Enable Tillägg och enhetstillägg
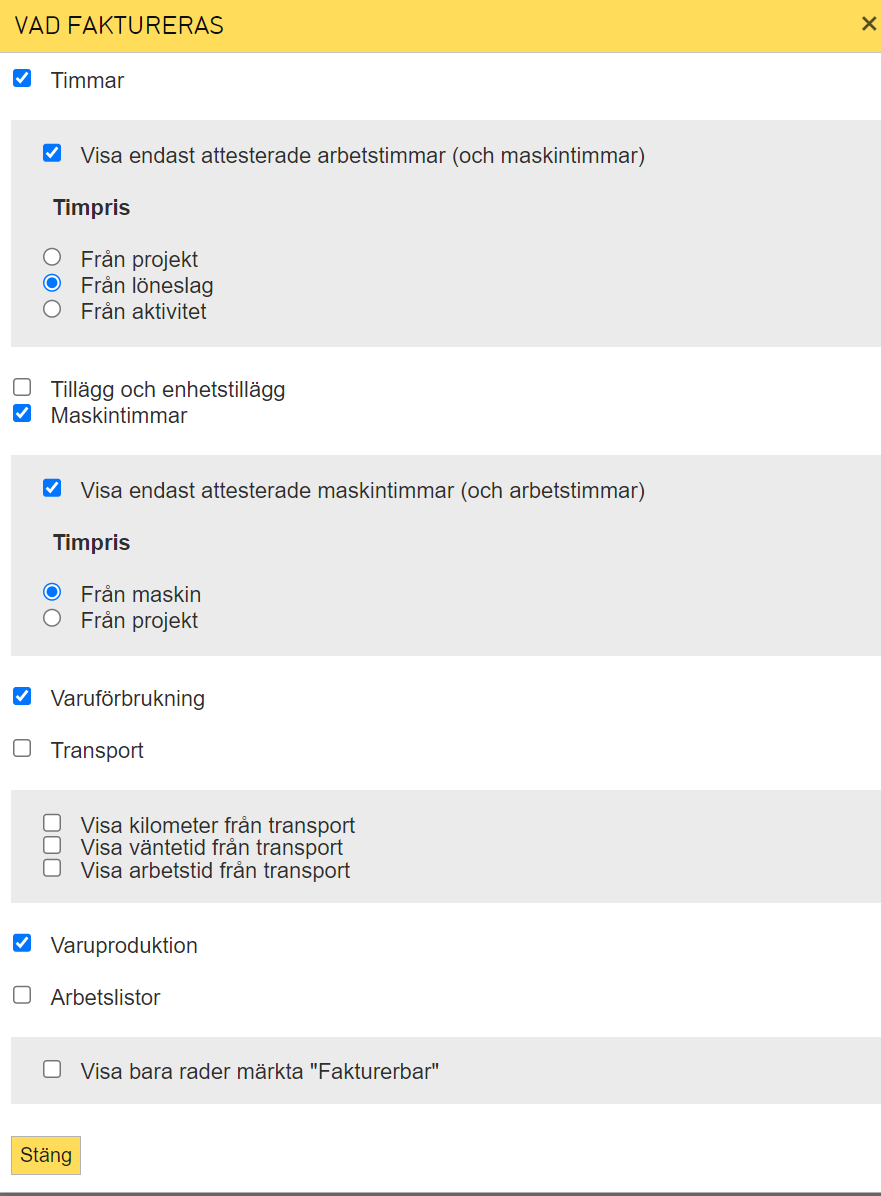This screenshot has width=881, height=1196. (22, 387)
